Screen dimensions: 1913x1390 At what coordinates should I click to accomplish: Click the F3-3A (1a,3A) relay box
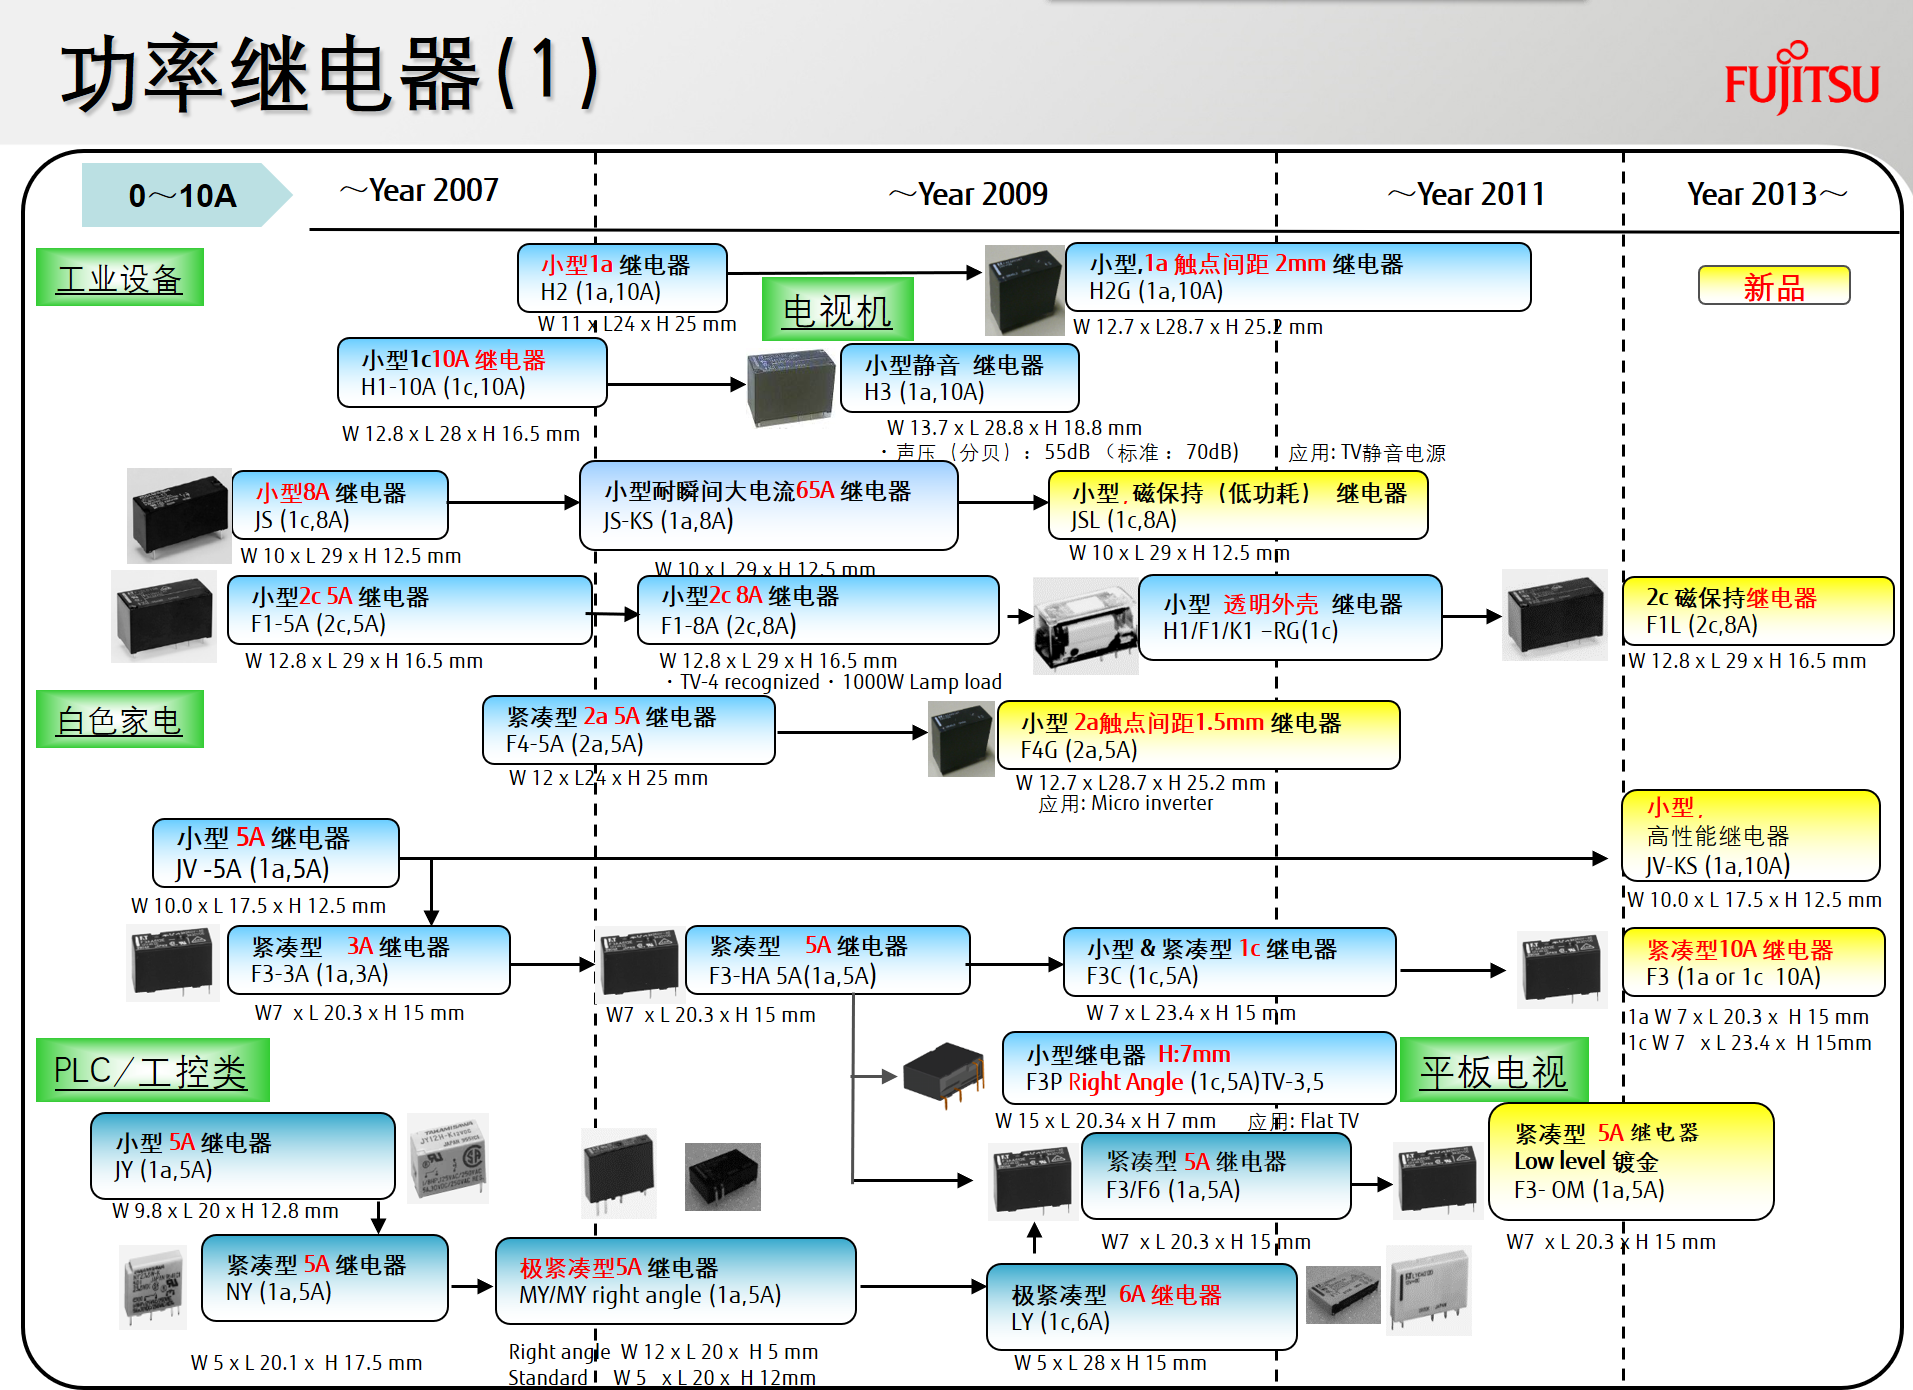coord(368,960)
